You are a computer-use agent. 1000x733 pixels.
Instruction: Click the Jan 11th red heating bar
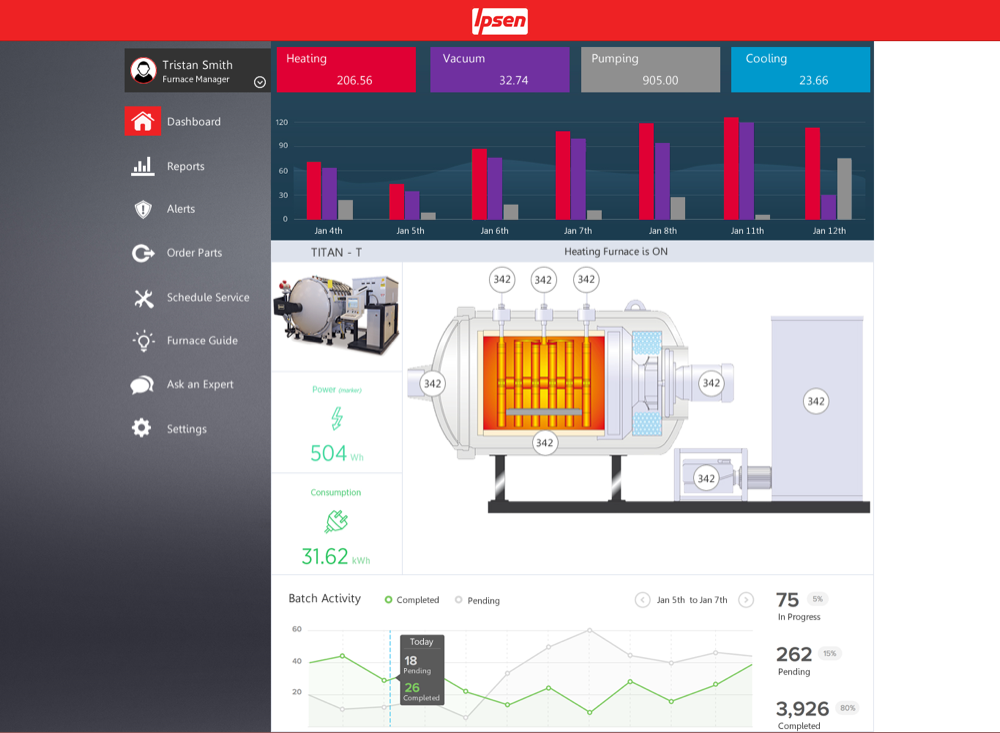731,168
